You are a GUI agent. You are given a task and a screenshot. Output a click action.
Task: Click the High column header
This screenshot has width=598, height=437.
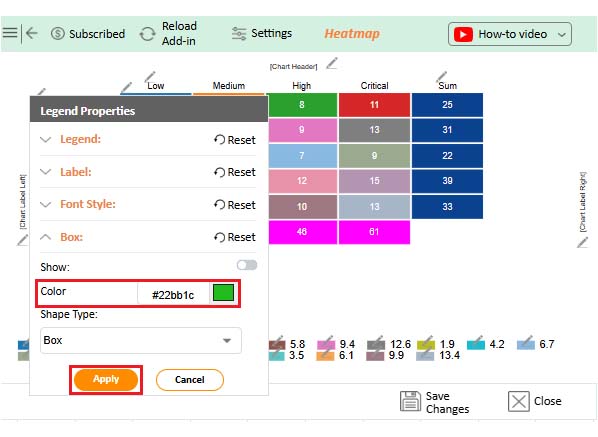tap(302, 86)
